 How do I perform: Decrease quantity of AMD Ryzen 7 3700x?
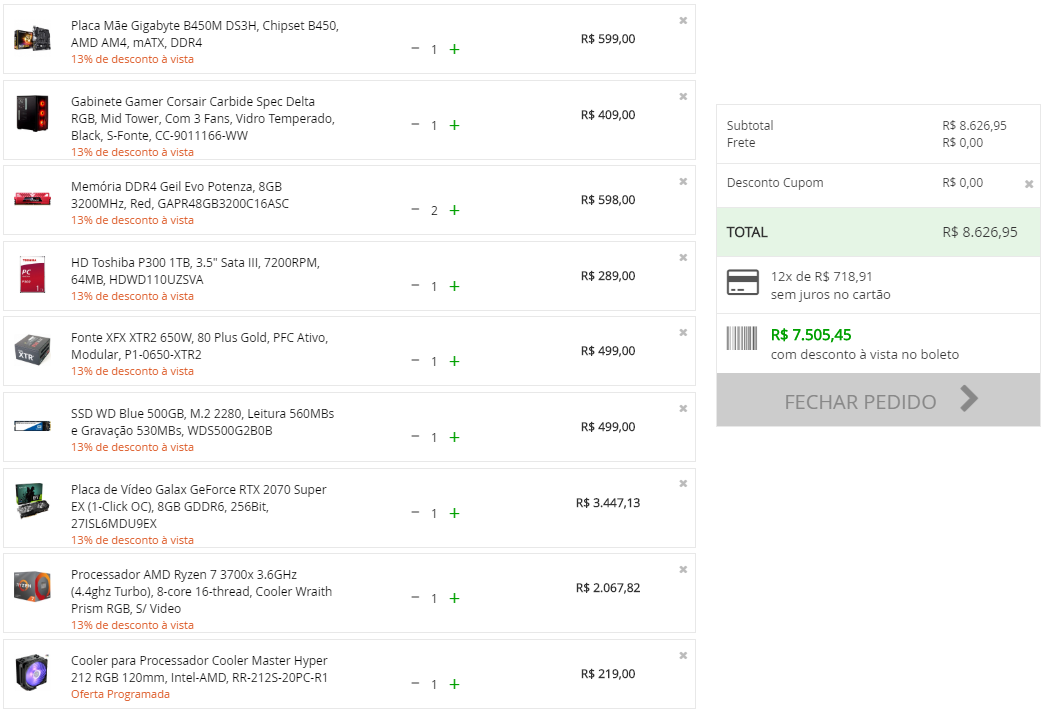pos(415,598)
